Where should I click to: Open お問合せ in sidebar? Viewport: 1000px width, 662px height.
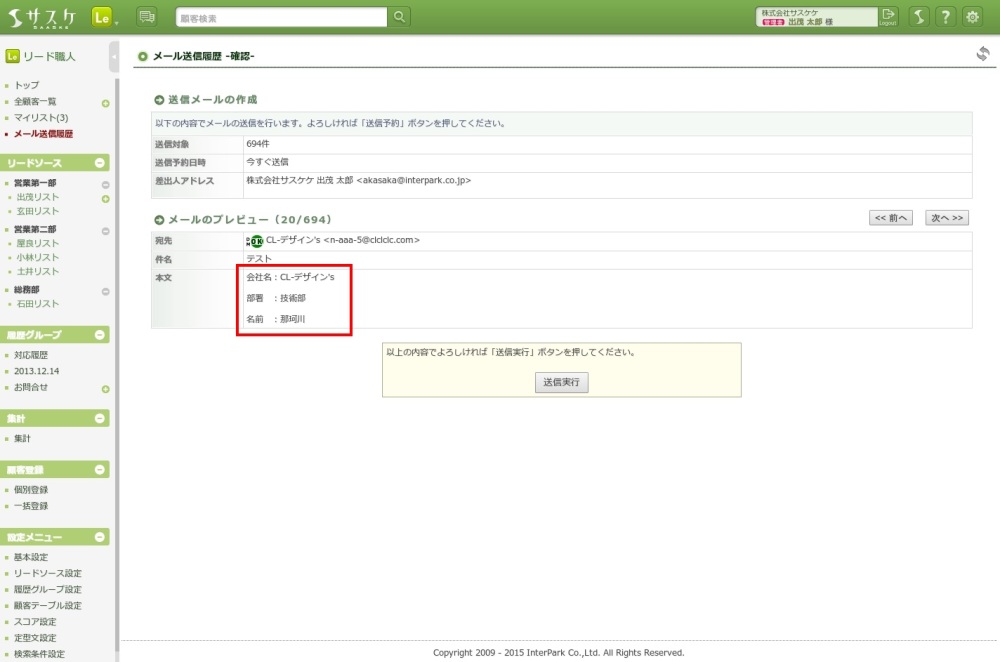[31, 387]
